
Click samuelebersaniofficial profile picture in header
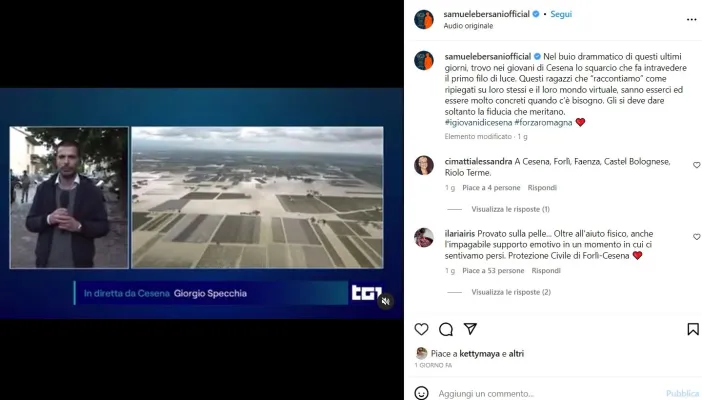click(x=424, y=20)
